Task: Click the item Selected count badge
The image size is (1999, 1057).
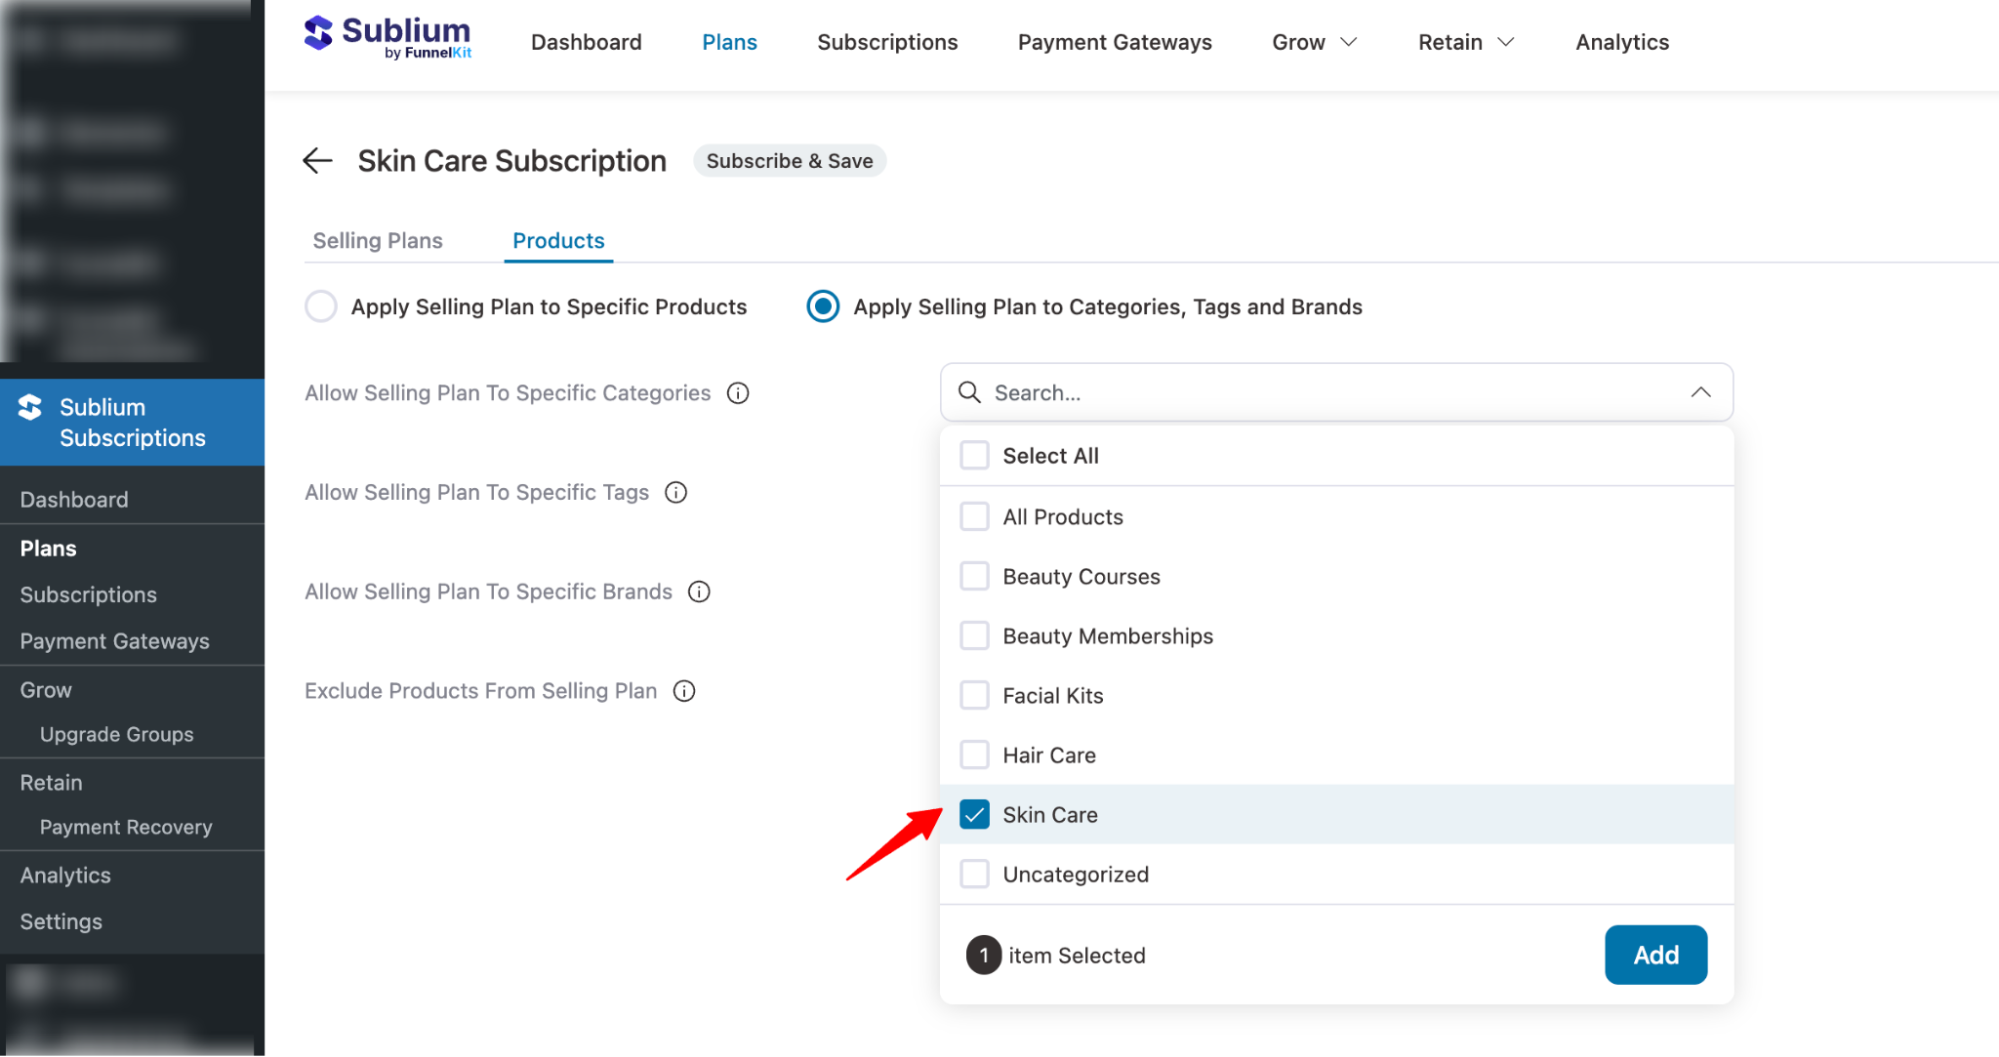Action: coord(983,955)
